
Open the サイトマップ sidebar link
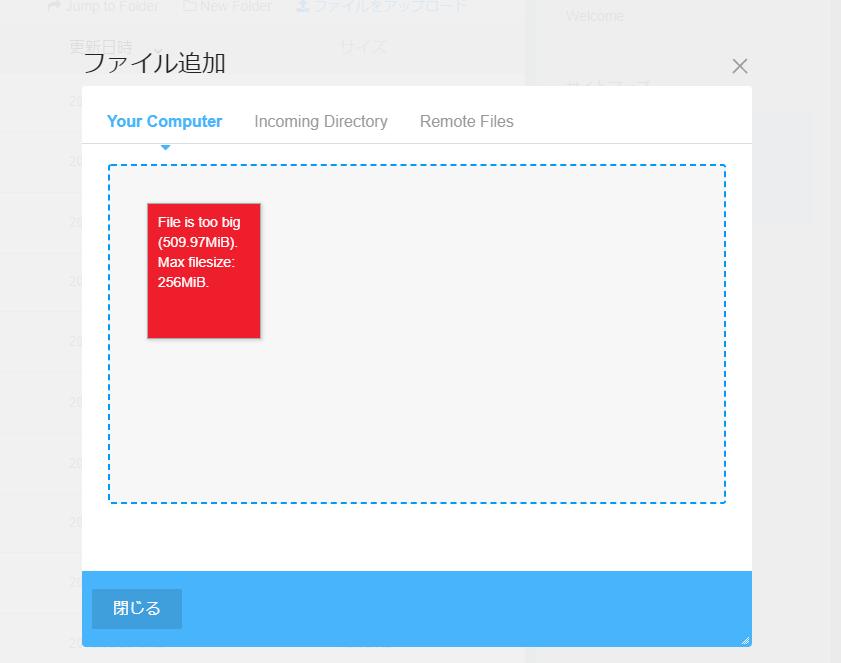pyautogui.click(x=608, y=82)
